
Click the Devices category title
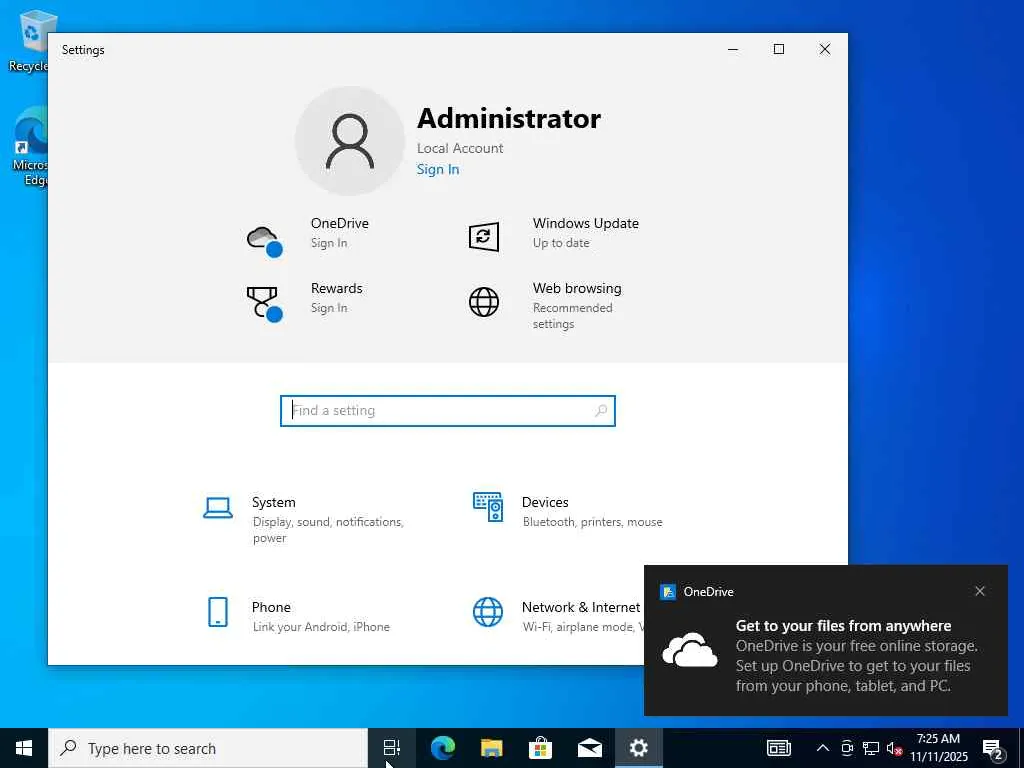(545, 502)
